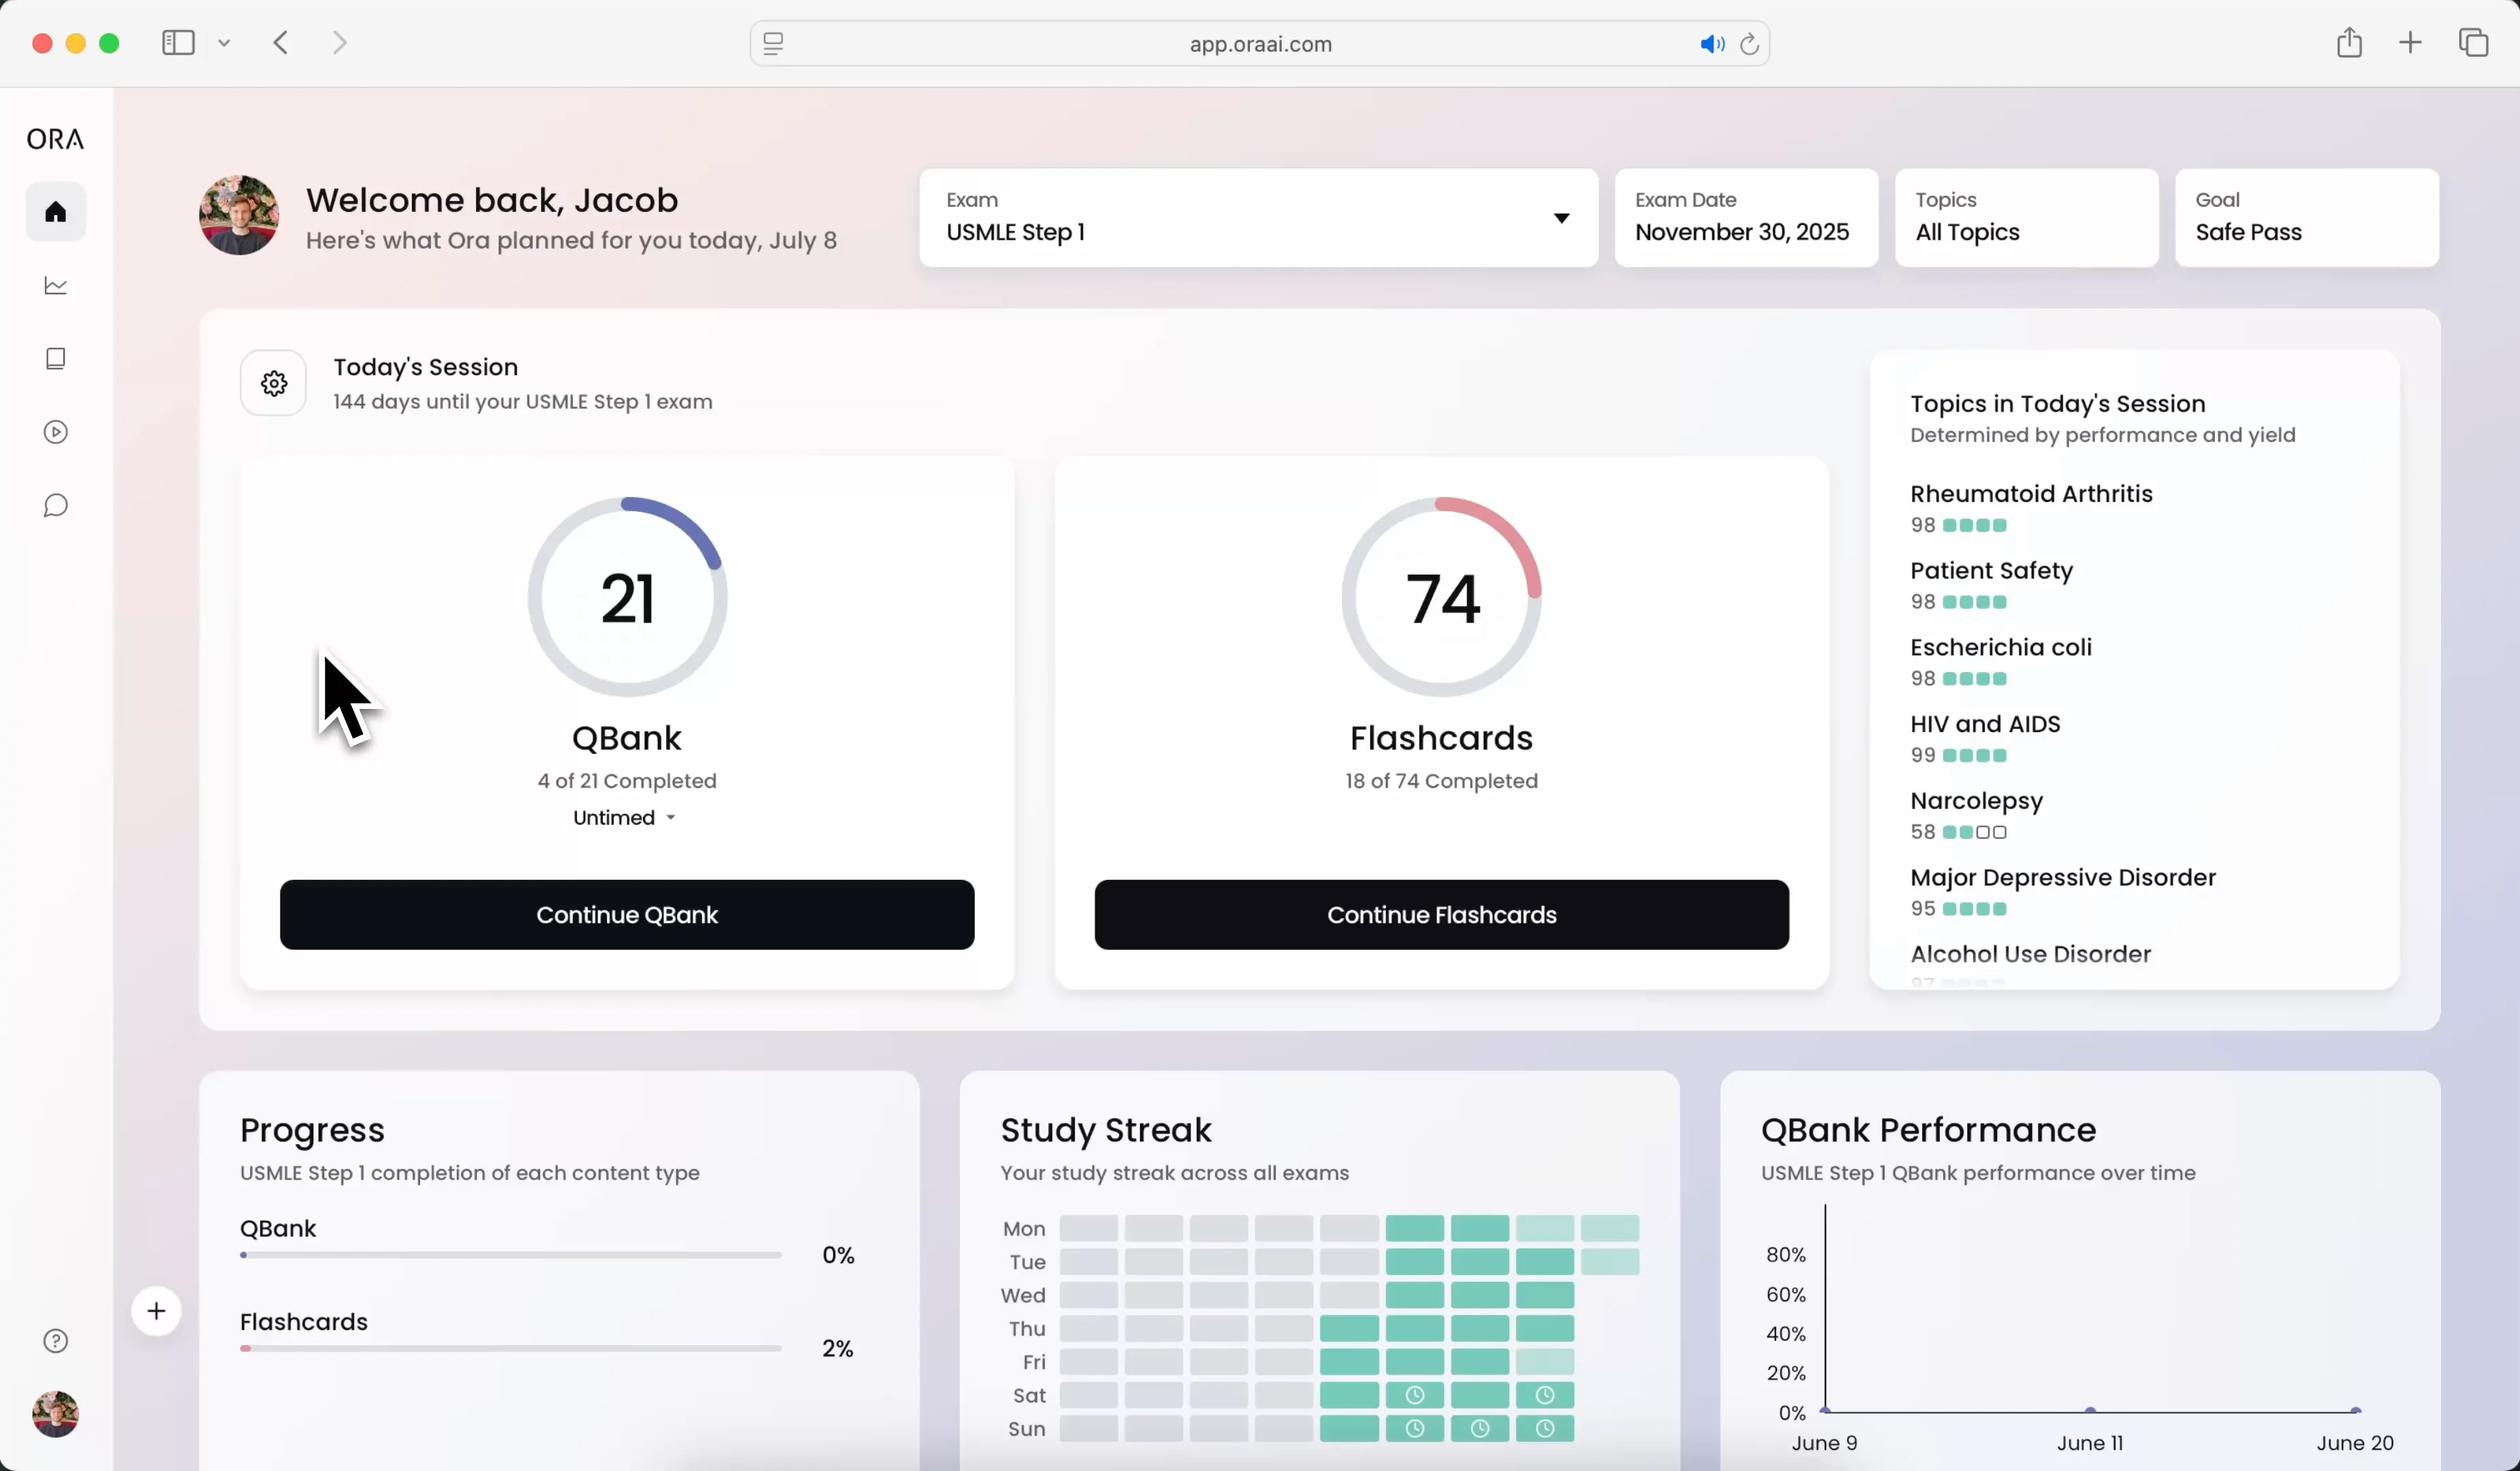Image resolution: width=2520 pixels, height=1471 pixels.
Task: Toggle the Safari sidebar button
Action: pyautogui.click(x=178, y=43)
